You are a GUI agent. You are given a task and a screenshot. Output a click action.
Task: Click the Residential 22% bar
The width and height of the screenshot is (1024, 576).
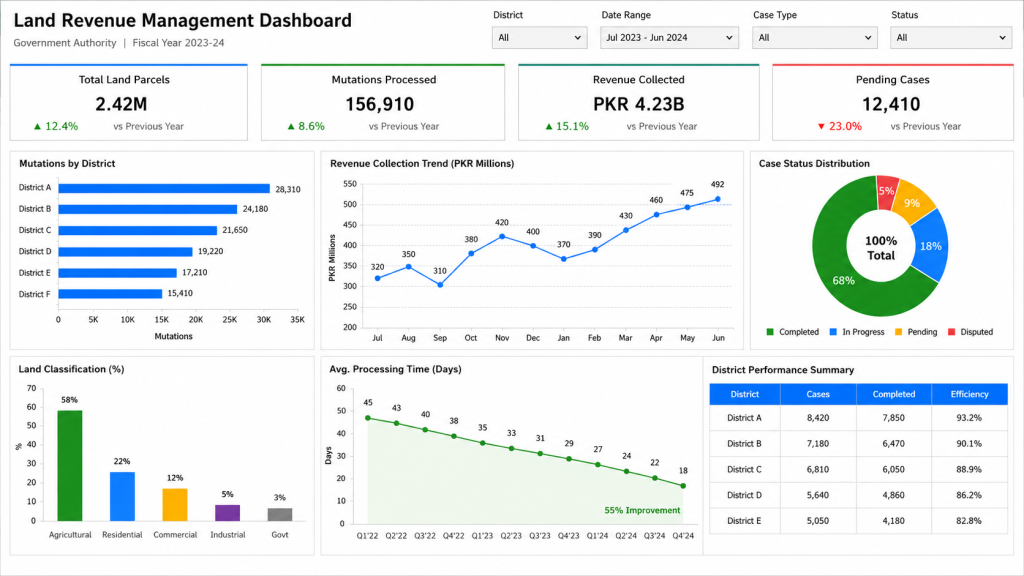click(x=122, y=496)
